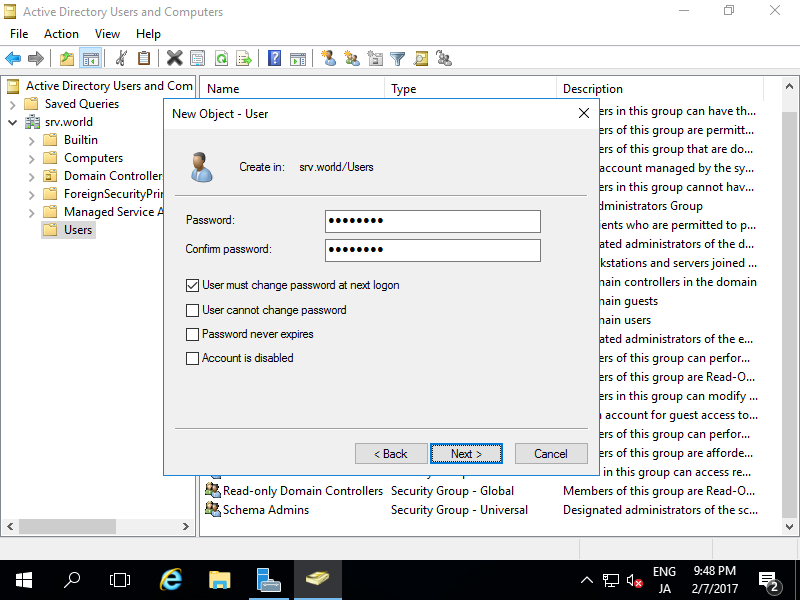Click the Find objects magnifier icon

pyautogui.click(x=421, y=59)
